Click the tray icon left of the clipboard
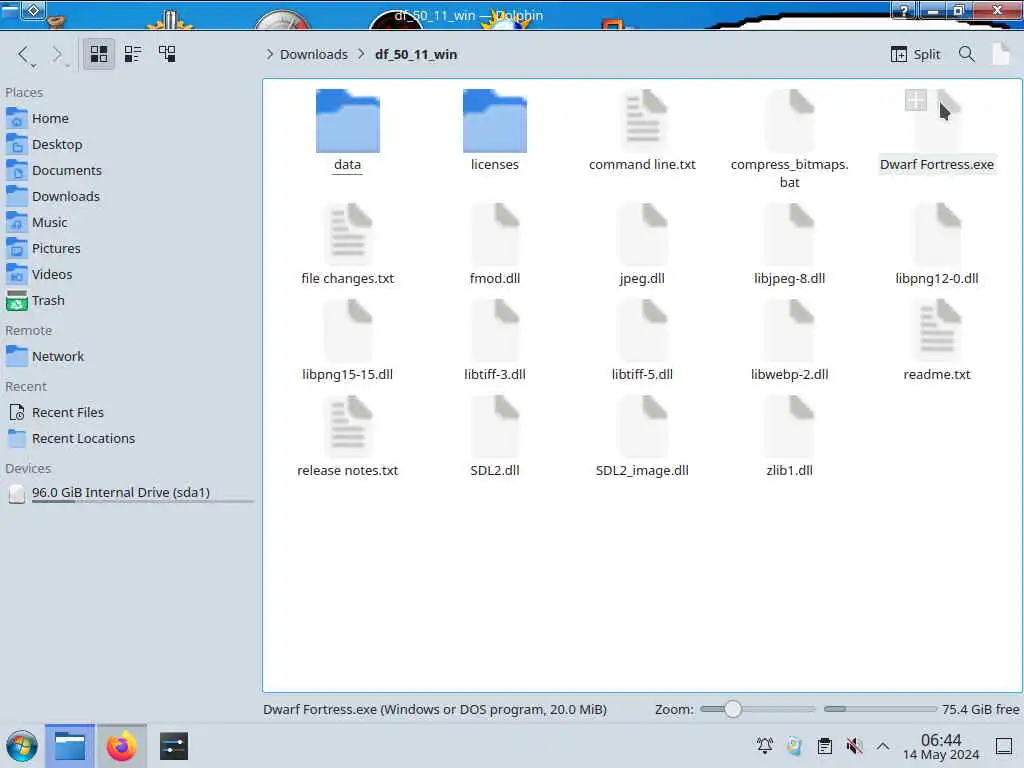 (x=794, y=746)
